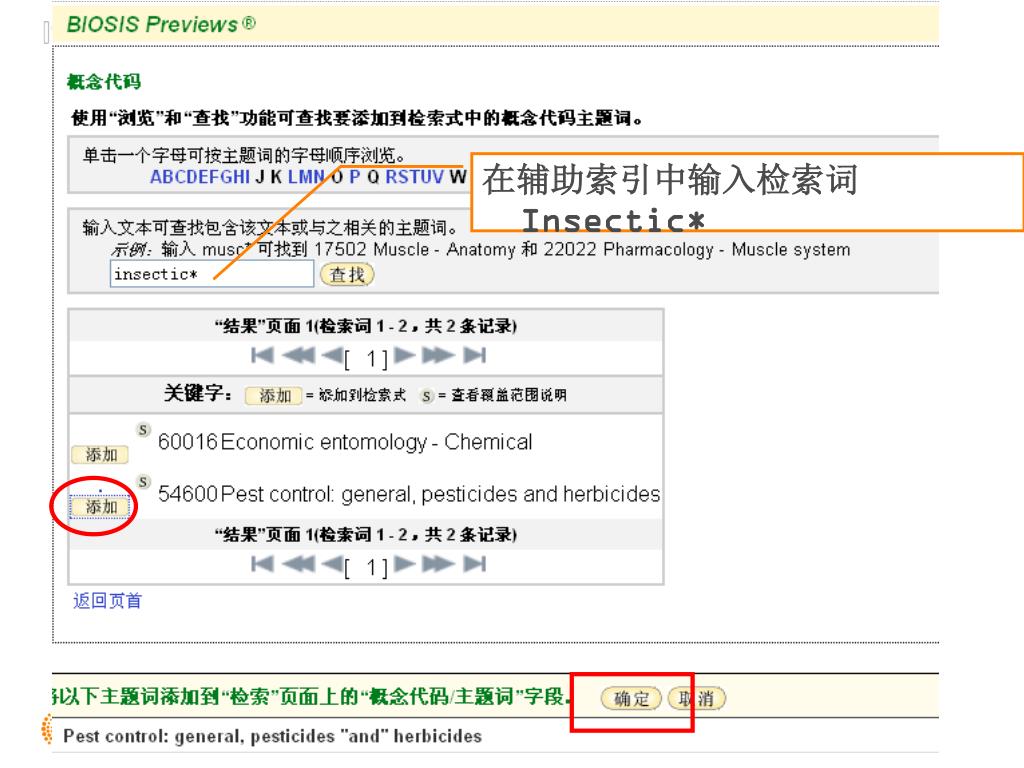
Task: Select text '54600 Pest control: general, pesticides and herbicides'
Action: click(409, 494)
